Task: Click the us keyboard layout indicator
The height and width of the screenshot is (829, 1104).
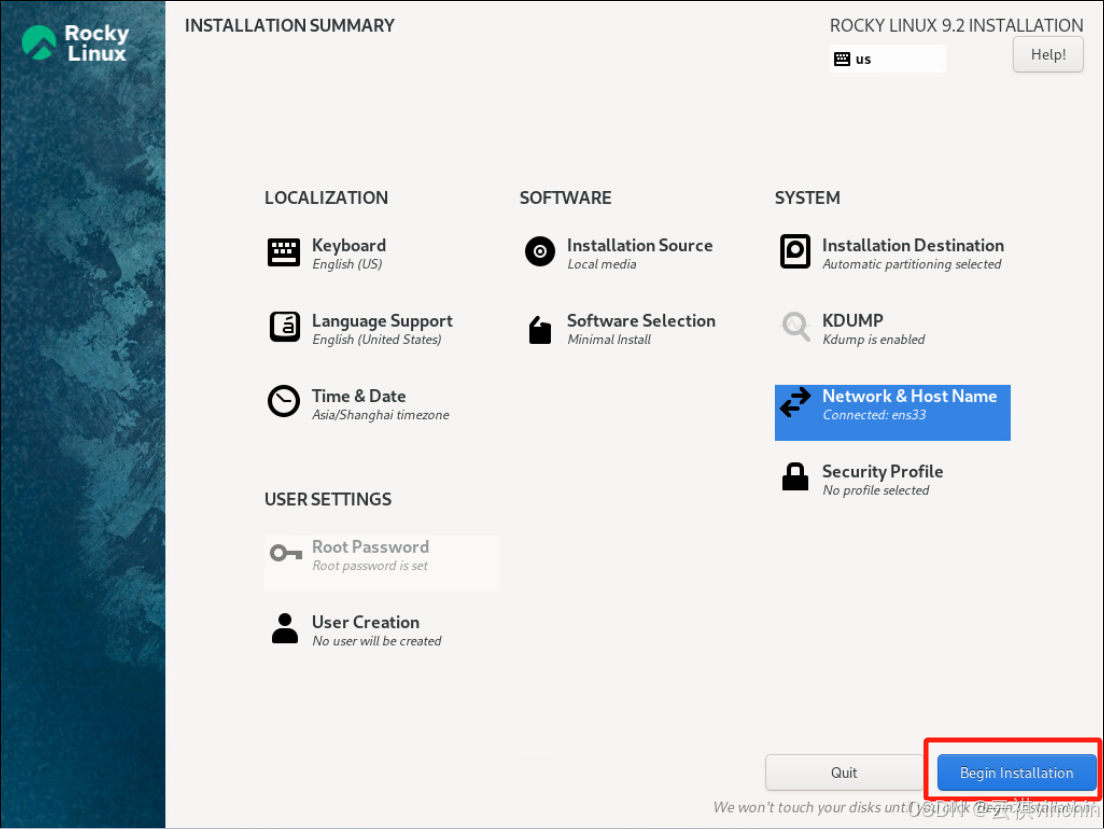Action: pyautogui.click(x=887, y=58)
